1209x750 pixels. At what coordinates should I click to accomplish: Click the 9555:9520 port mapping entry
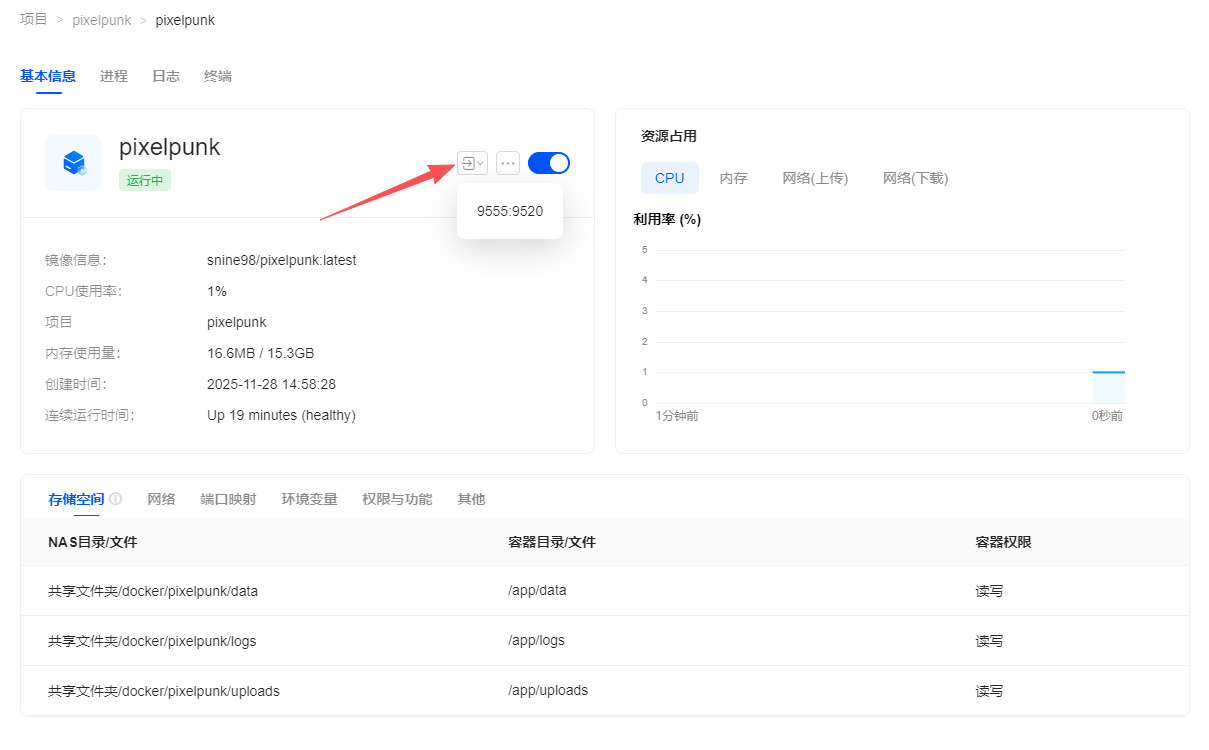[x=510, y=211]
